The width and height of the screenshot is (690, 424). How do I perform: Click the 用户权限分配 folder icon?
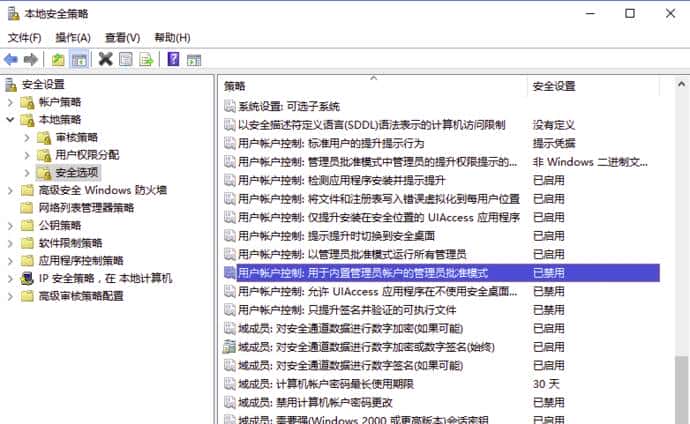click(44, 155)
